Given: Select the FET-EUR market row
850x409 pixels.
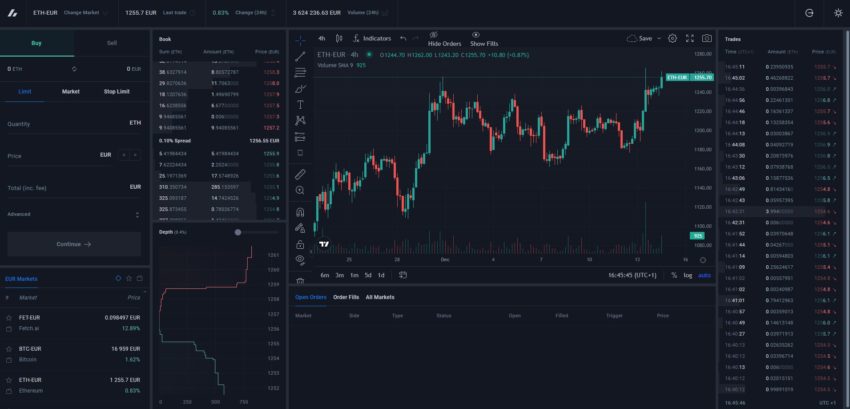Looking at the screenshot, I should pyautogui.click(x=74, y=323).
